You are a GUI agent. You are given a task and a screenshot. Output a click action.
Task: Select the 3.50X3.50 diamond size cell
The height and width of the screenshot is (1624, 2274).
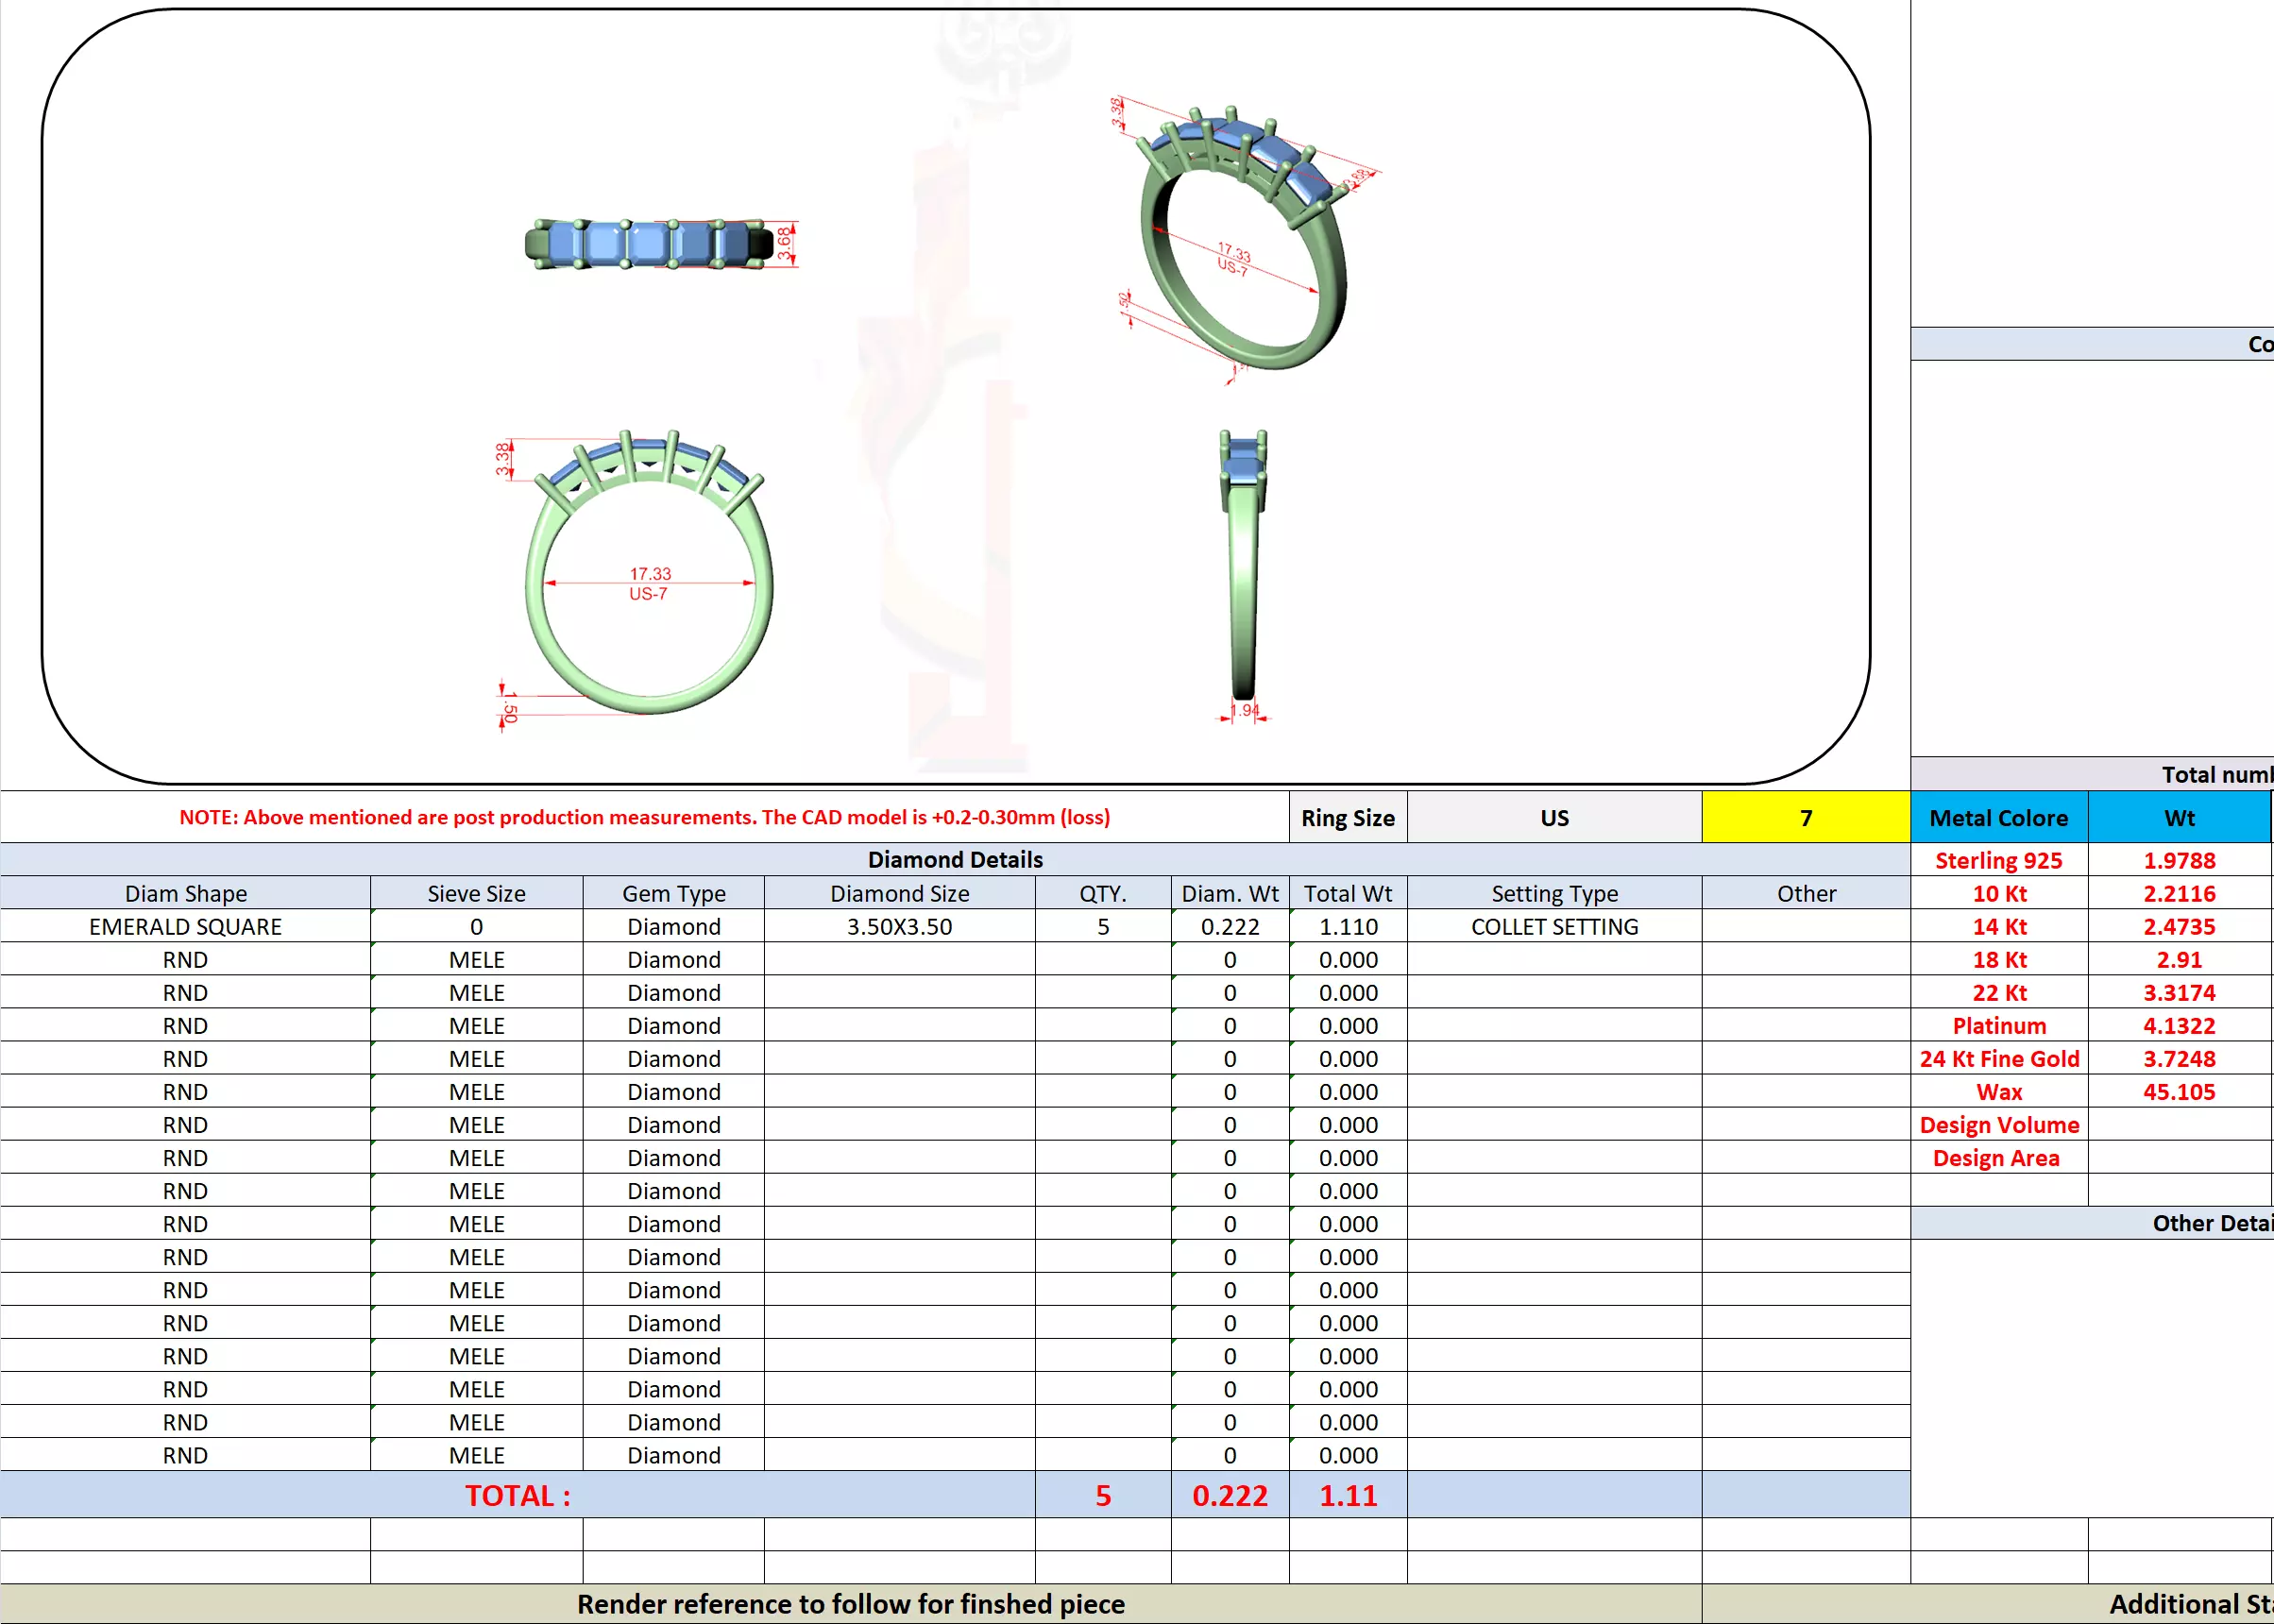coord(898,926)
